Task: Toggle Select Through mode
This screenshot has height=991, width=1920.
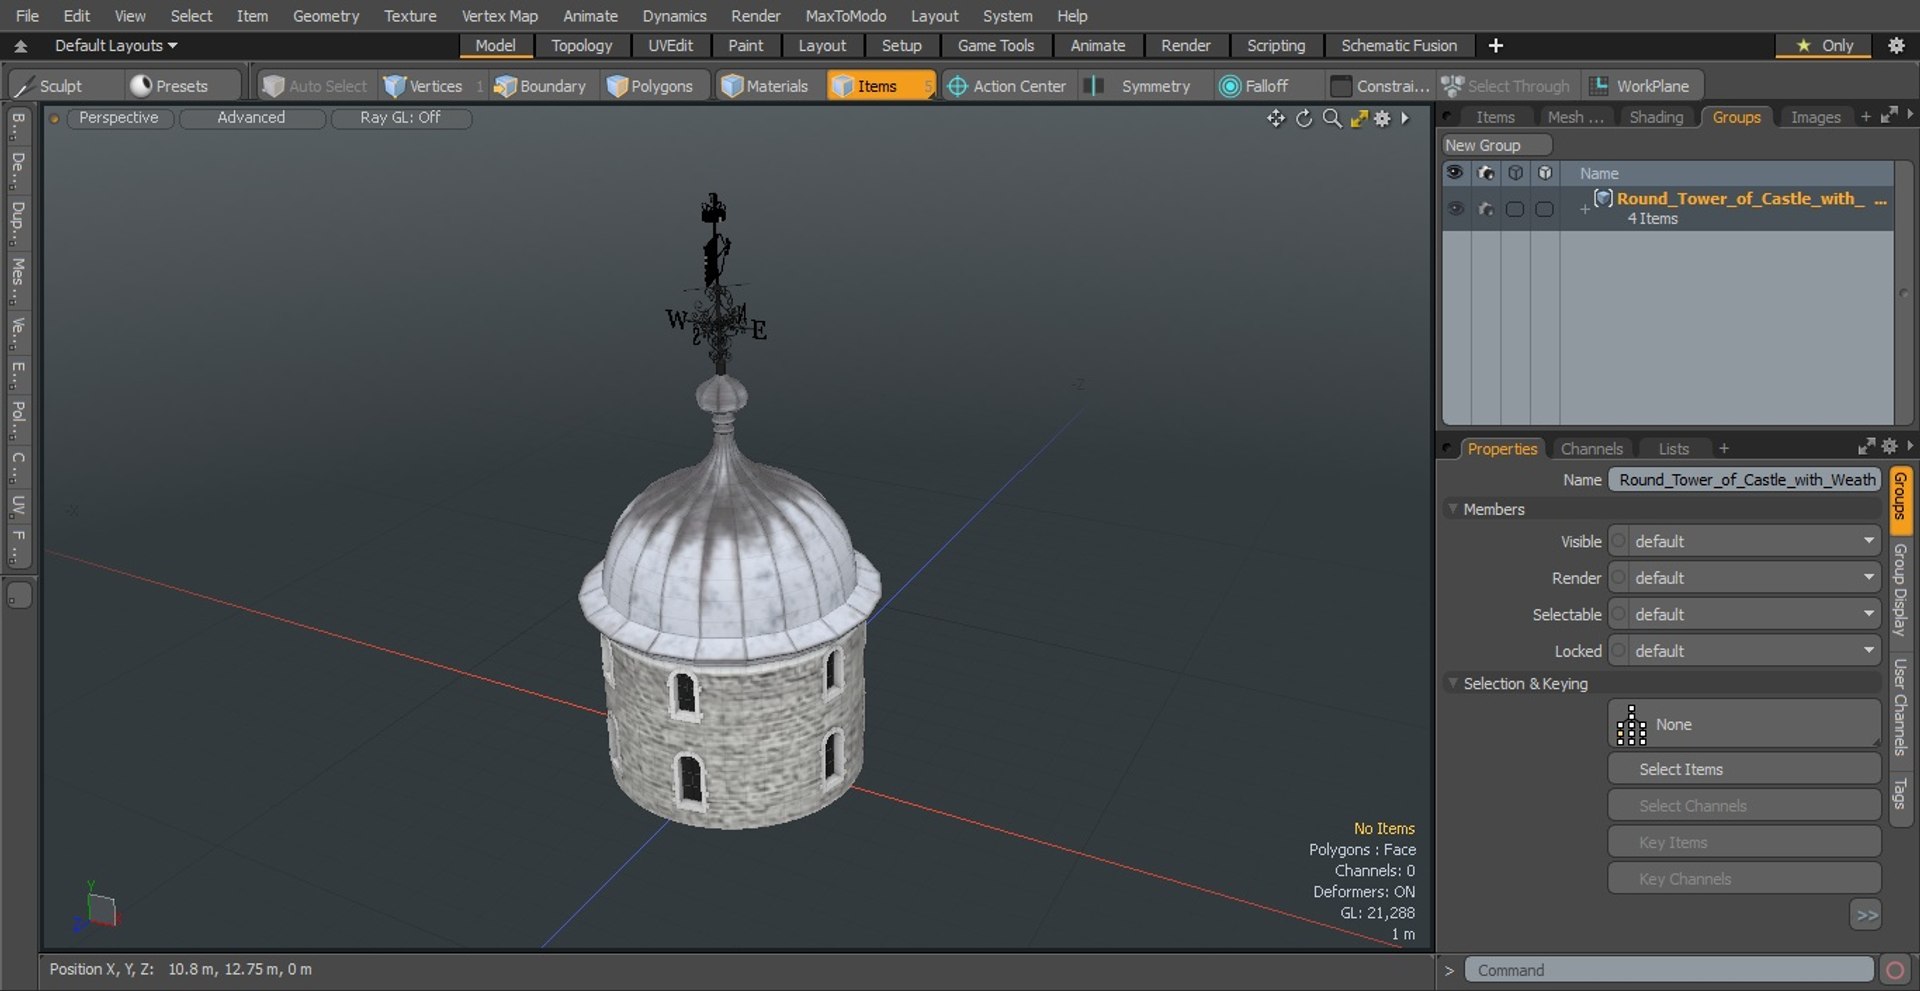Action: tap(1508, 86)
